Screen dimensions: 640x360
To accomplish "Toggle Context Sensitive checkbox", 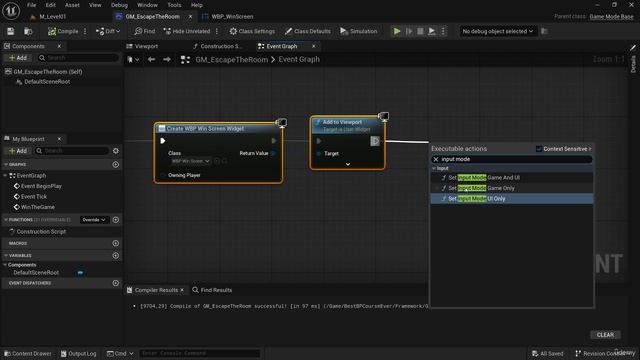I will [539, 149].
